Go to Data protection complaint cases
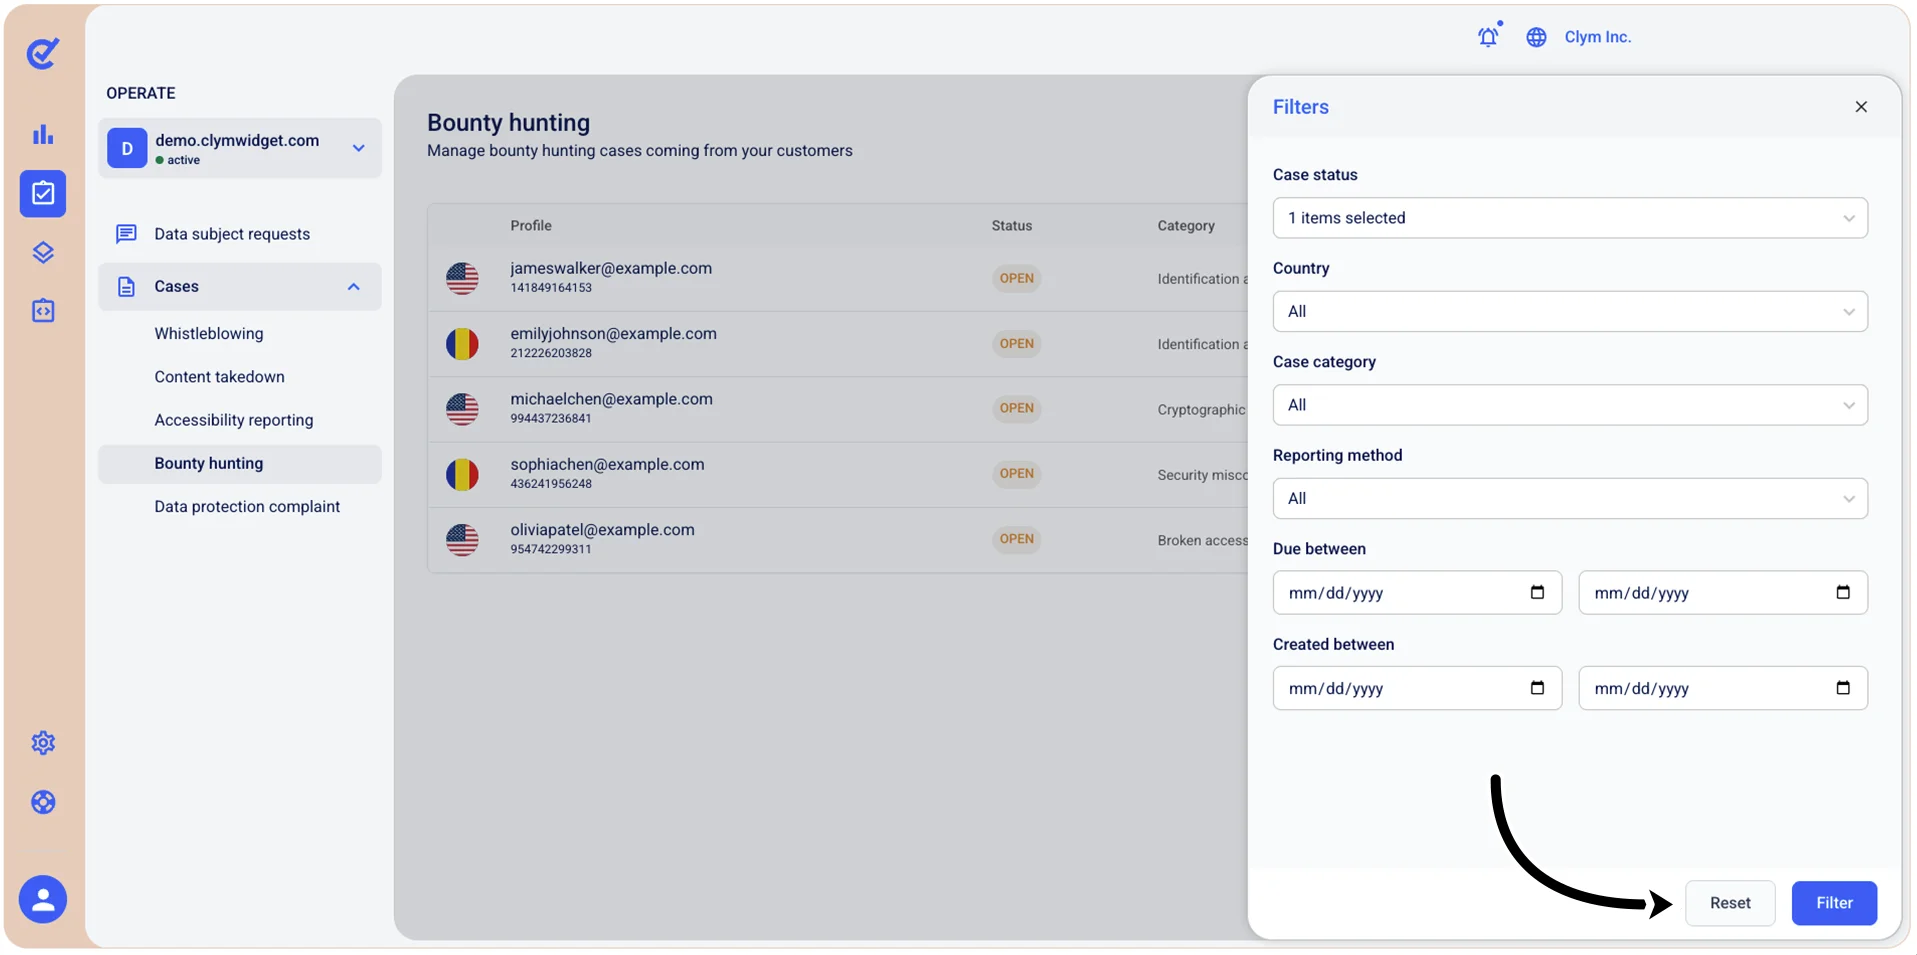1917x955 pixels. tap(247, 507)
